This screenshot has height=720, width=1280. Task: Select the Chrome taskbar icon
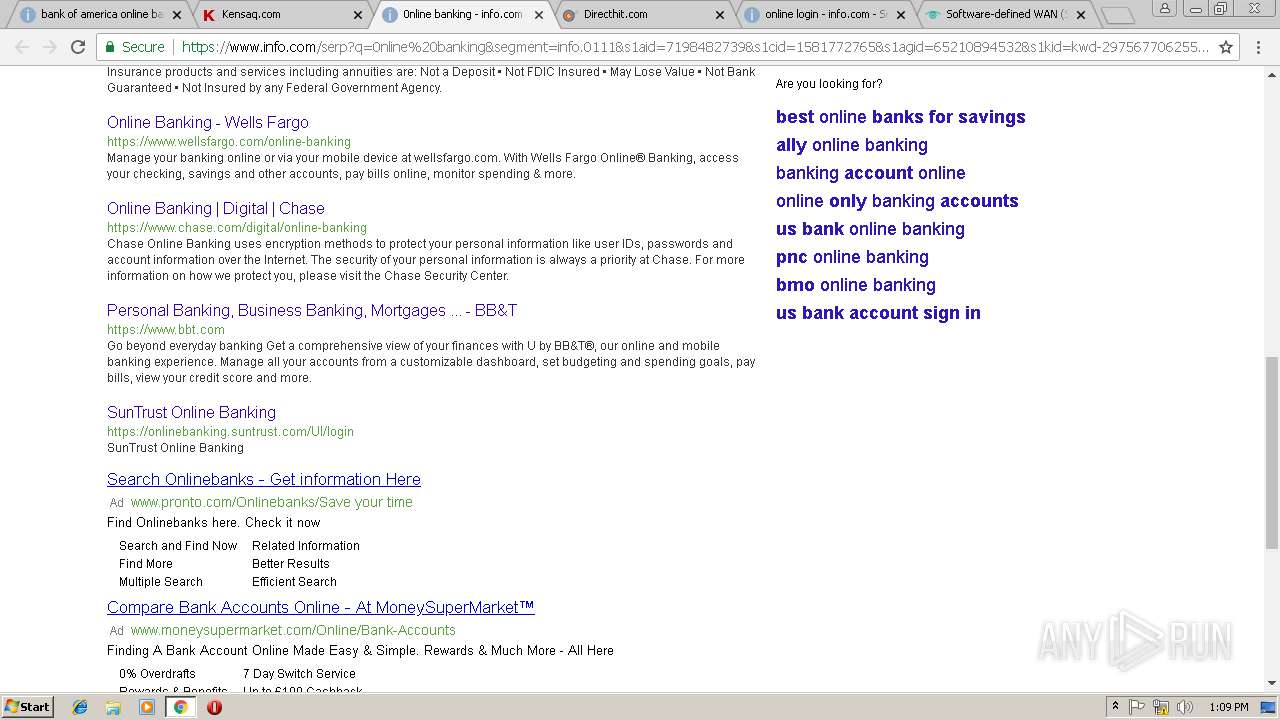[180, 707]
